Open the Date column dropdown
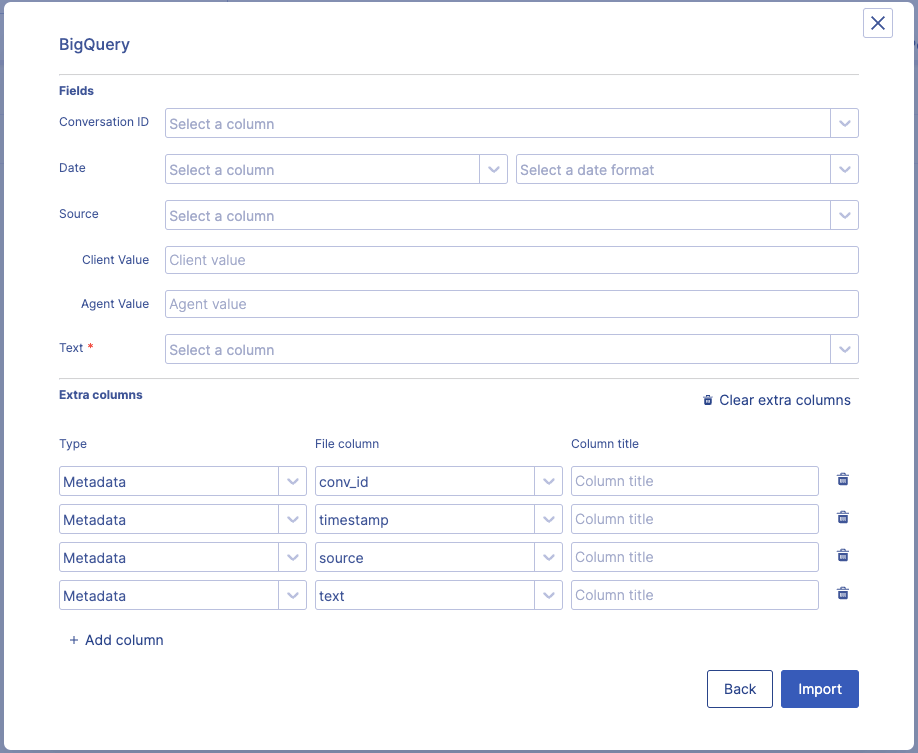 (x=336, y=170)
